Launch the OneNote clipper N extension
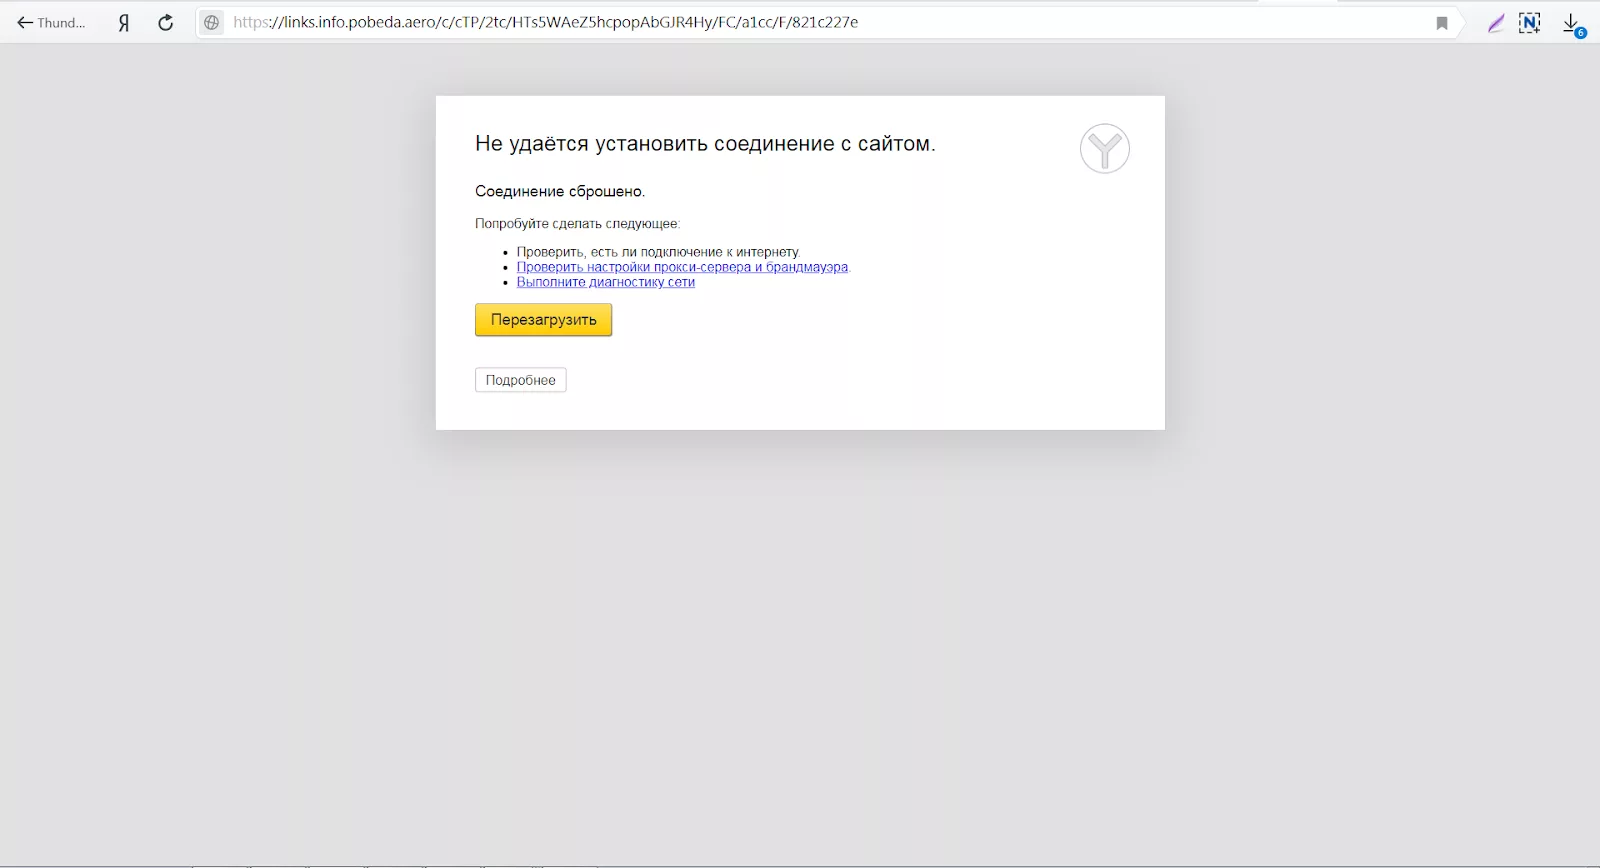 (x=1529, y=23)
